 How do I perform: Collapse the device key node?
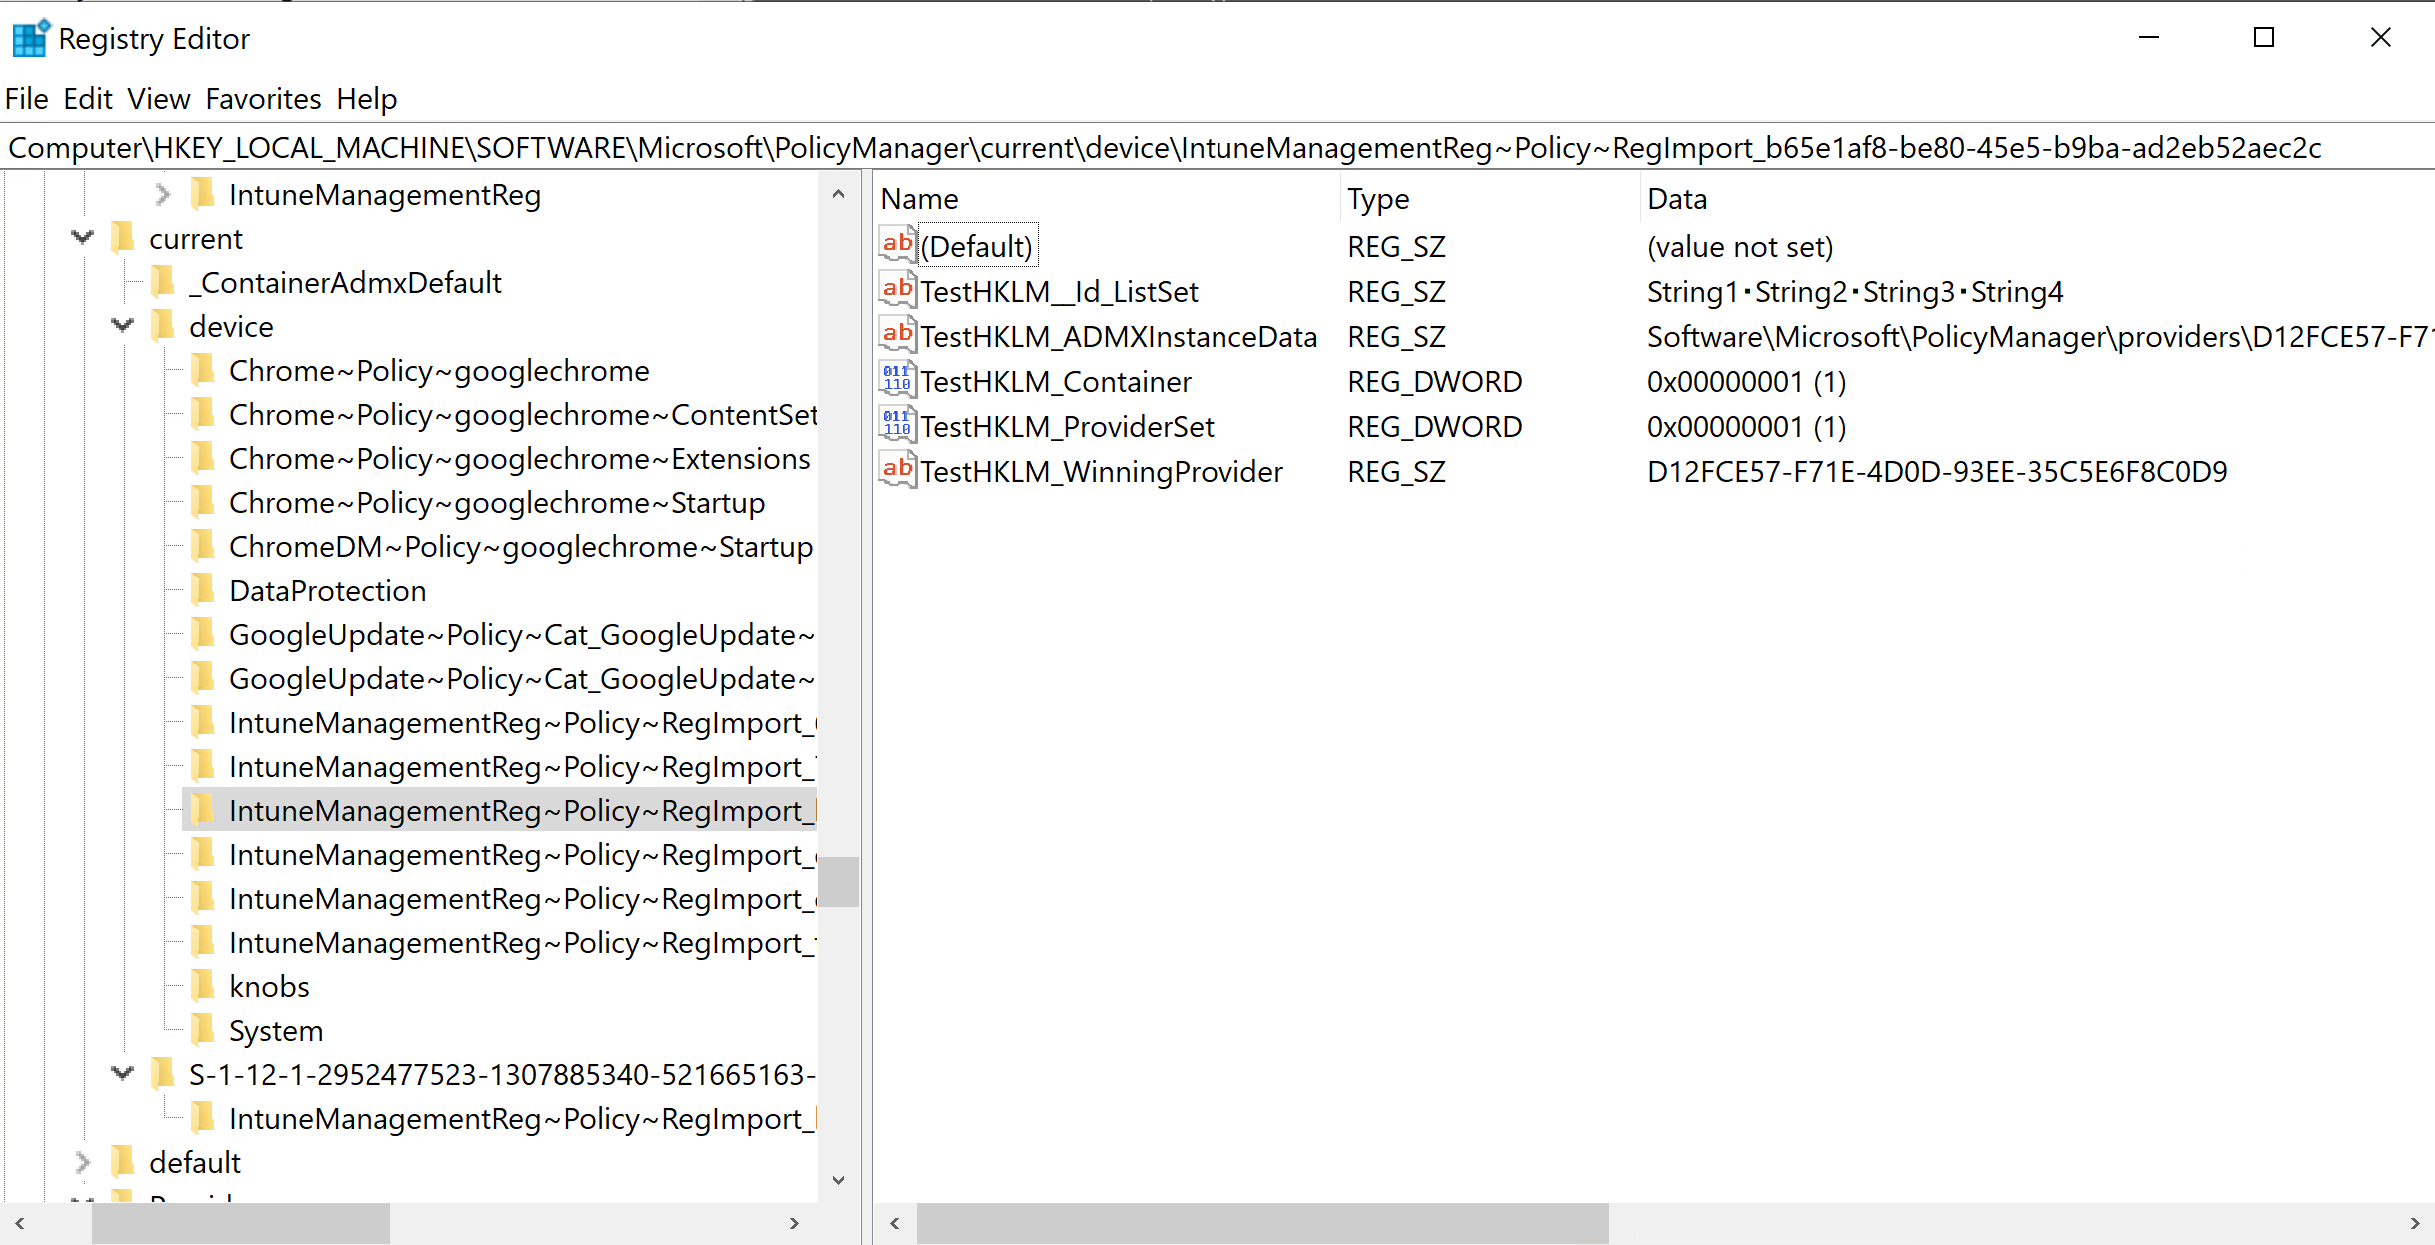pyautogui.click(x=123, y=326)
